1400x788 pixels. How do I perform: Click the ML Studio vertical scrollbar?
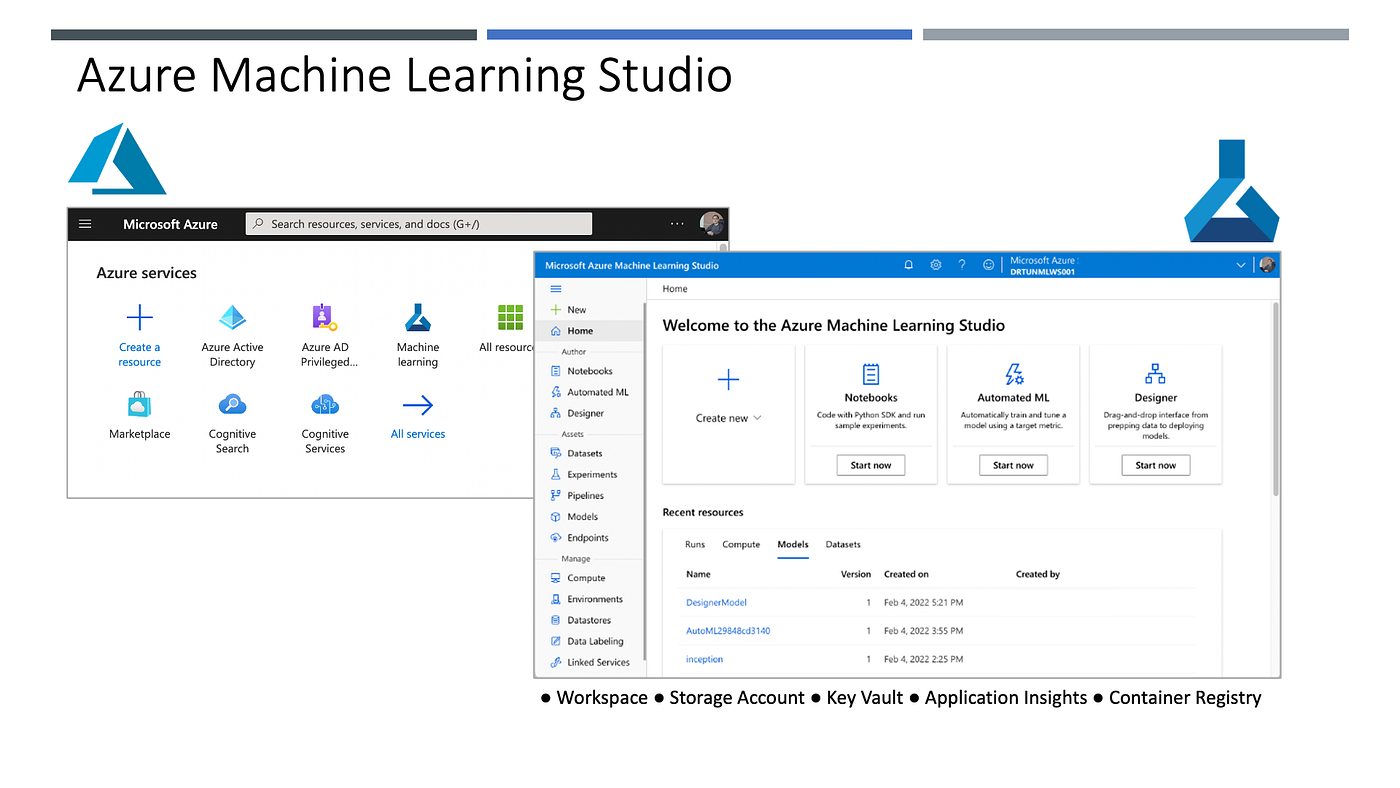pos(1275,399)
